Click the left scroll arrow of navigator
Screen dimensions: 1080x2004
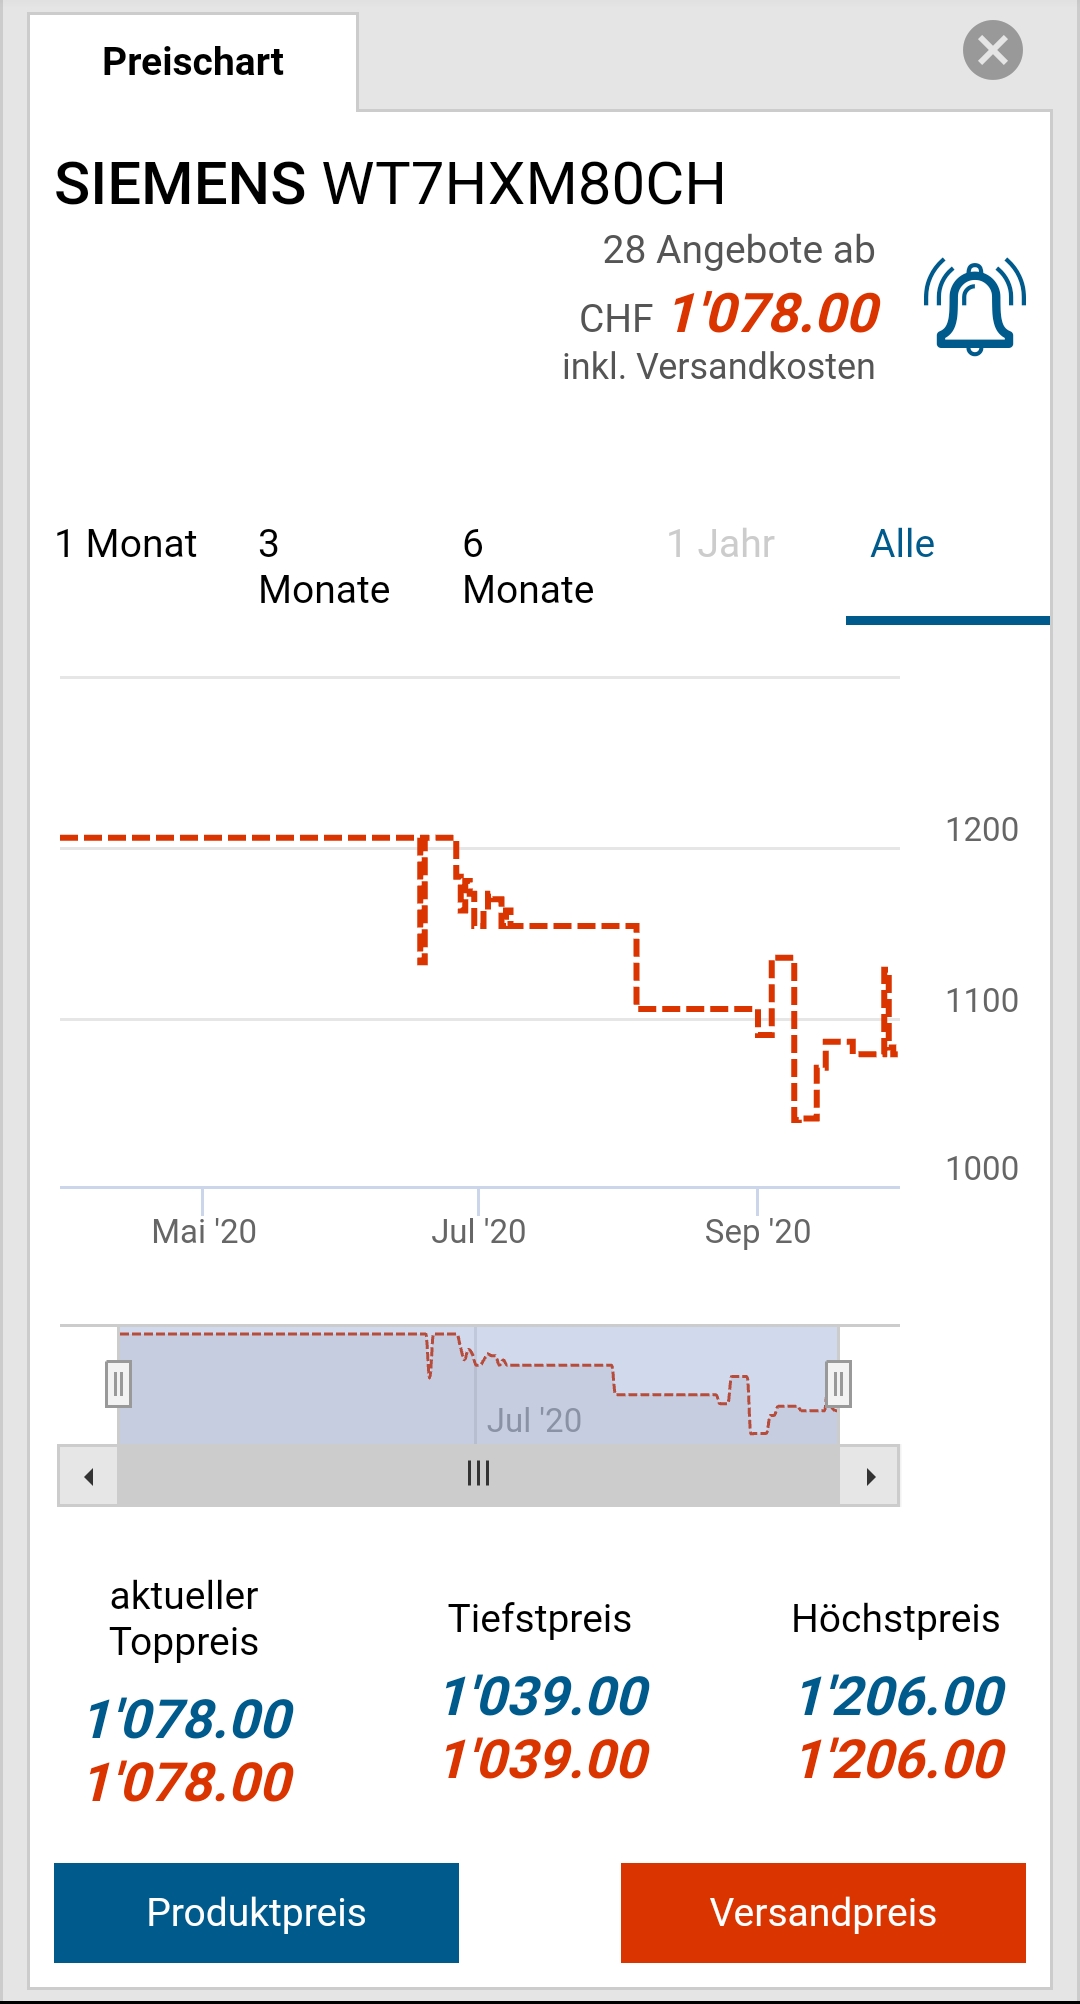[x=89, y=1476]
